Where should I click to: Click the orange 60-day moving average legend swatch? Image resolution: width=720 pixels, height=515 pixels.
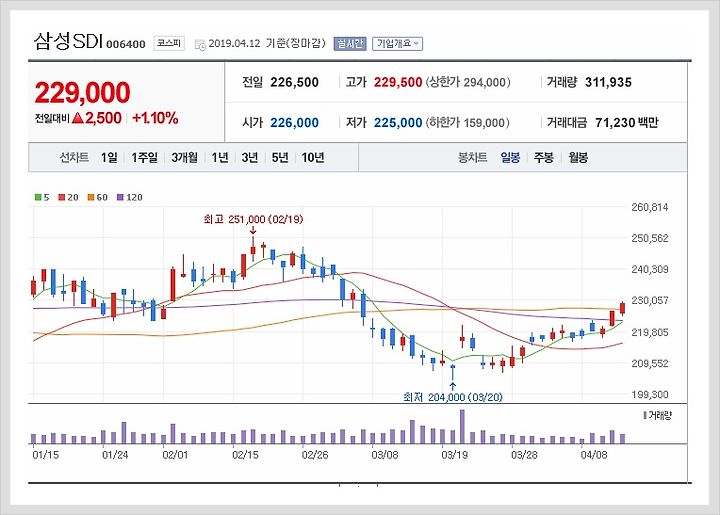[x=91, y=197]
